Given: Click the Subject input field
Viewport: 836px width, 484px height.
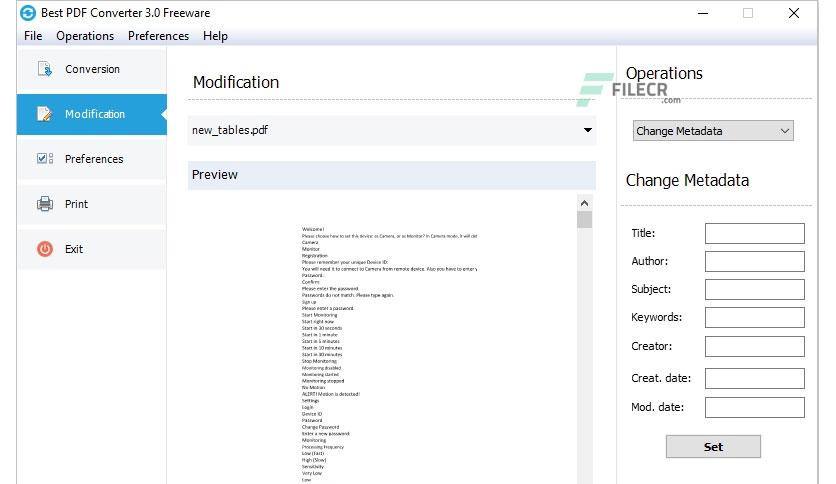Looking at the screenshot, I should 754,289.
